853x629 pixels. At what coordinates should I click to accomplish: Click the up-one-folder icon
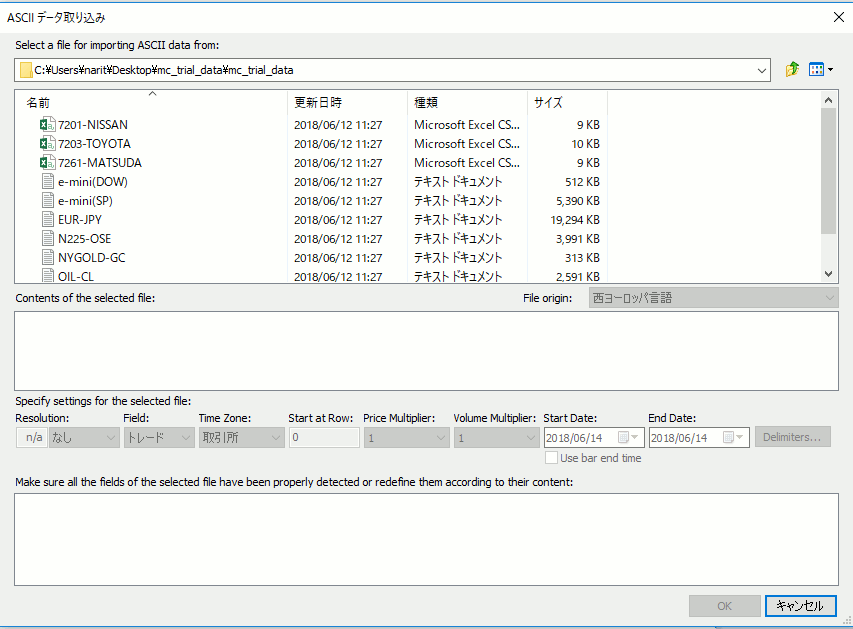pyautogui.click(x=792, y=70)
